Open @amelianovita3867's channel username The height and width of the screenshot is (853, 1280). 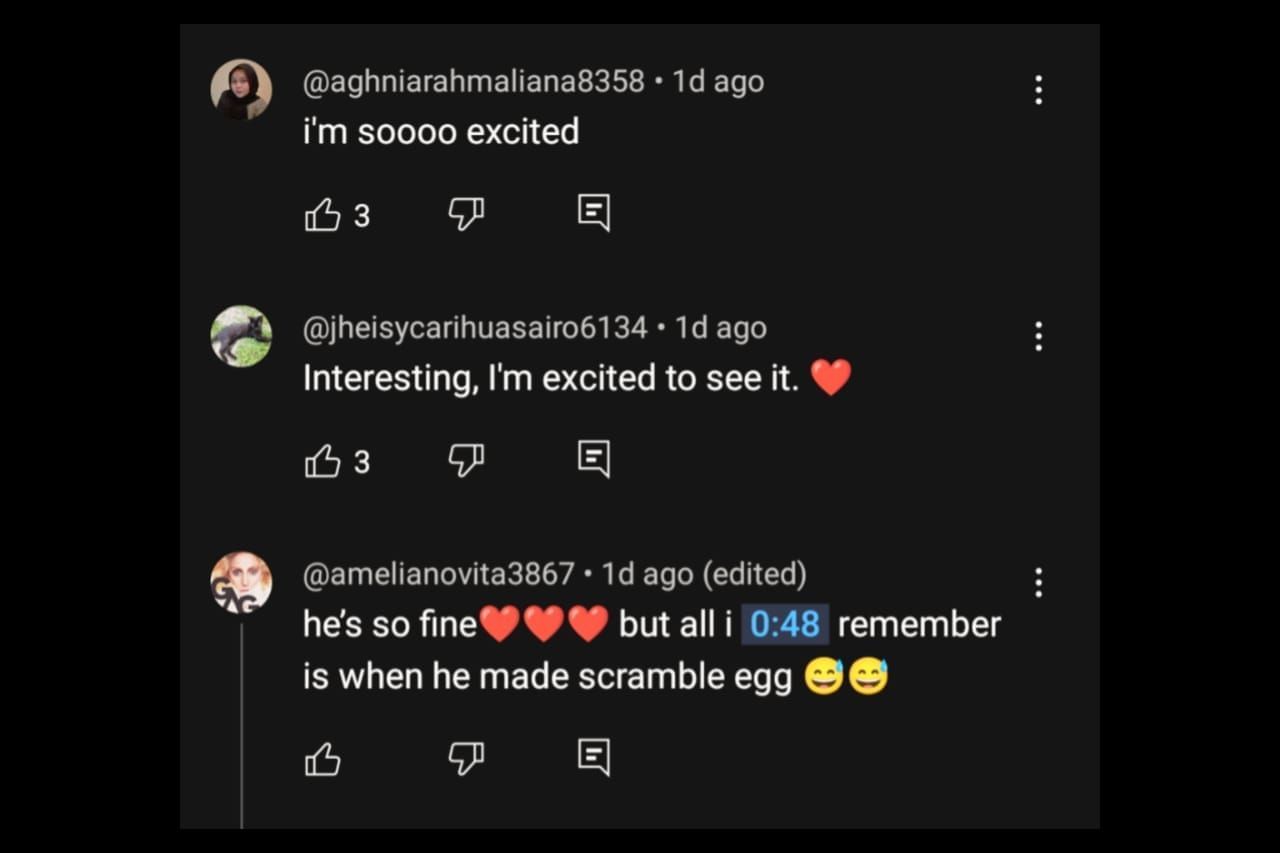439,574
